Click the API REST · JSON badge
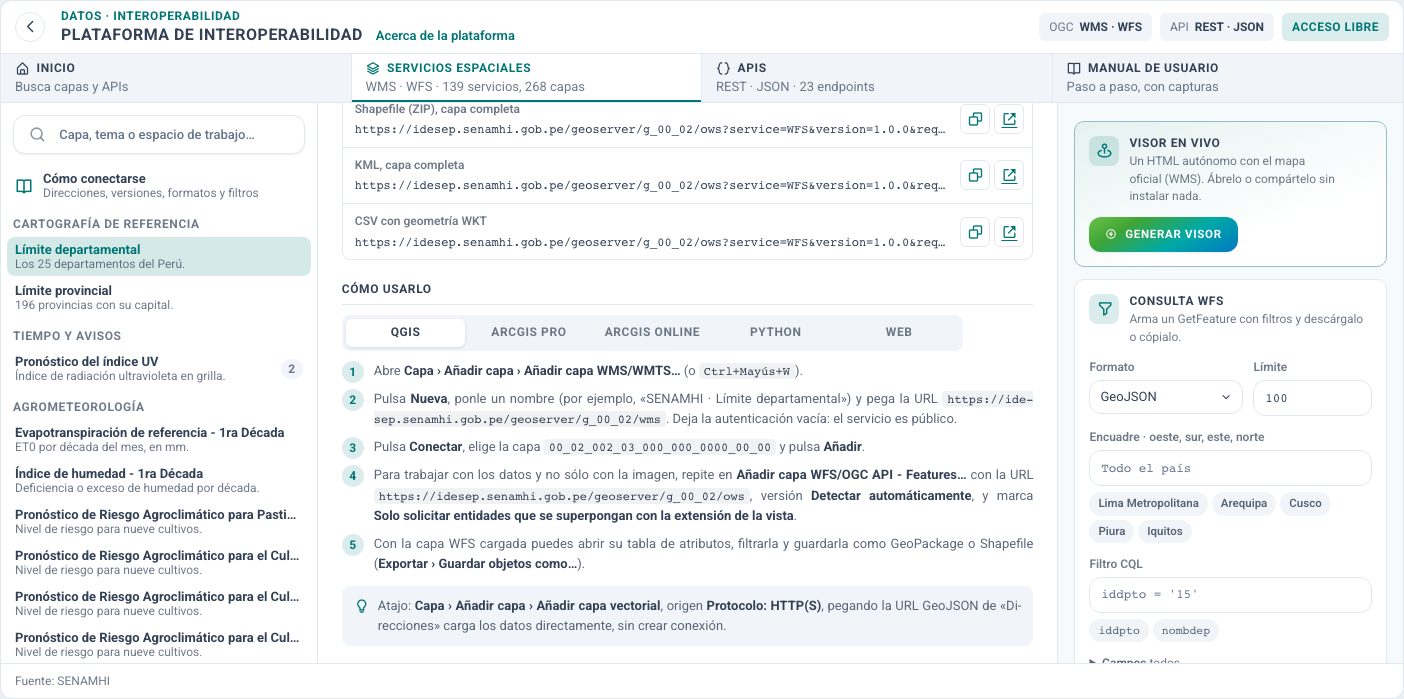 [x=1217, y=27]
